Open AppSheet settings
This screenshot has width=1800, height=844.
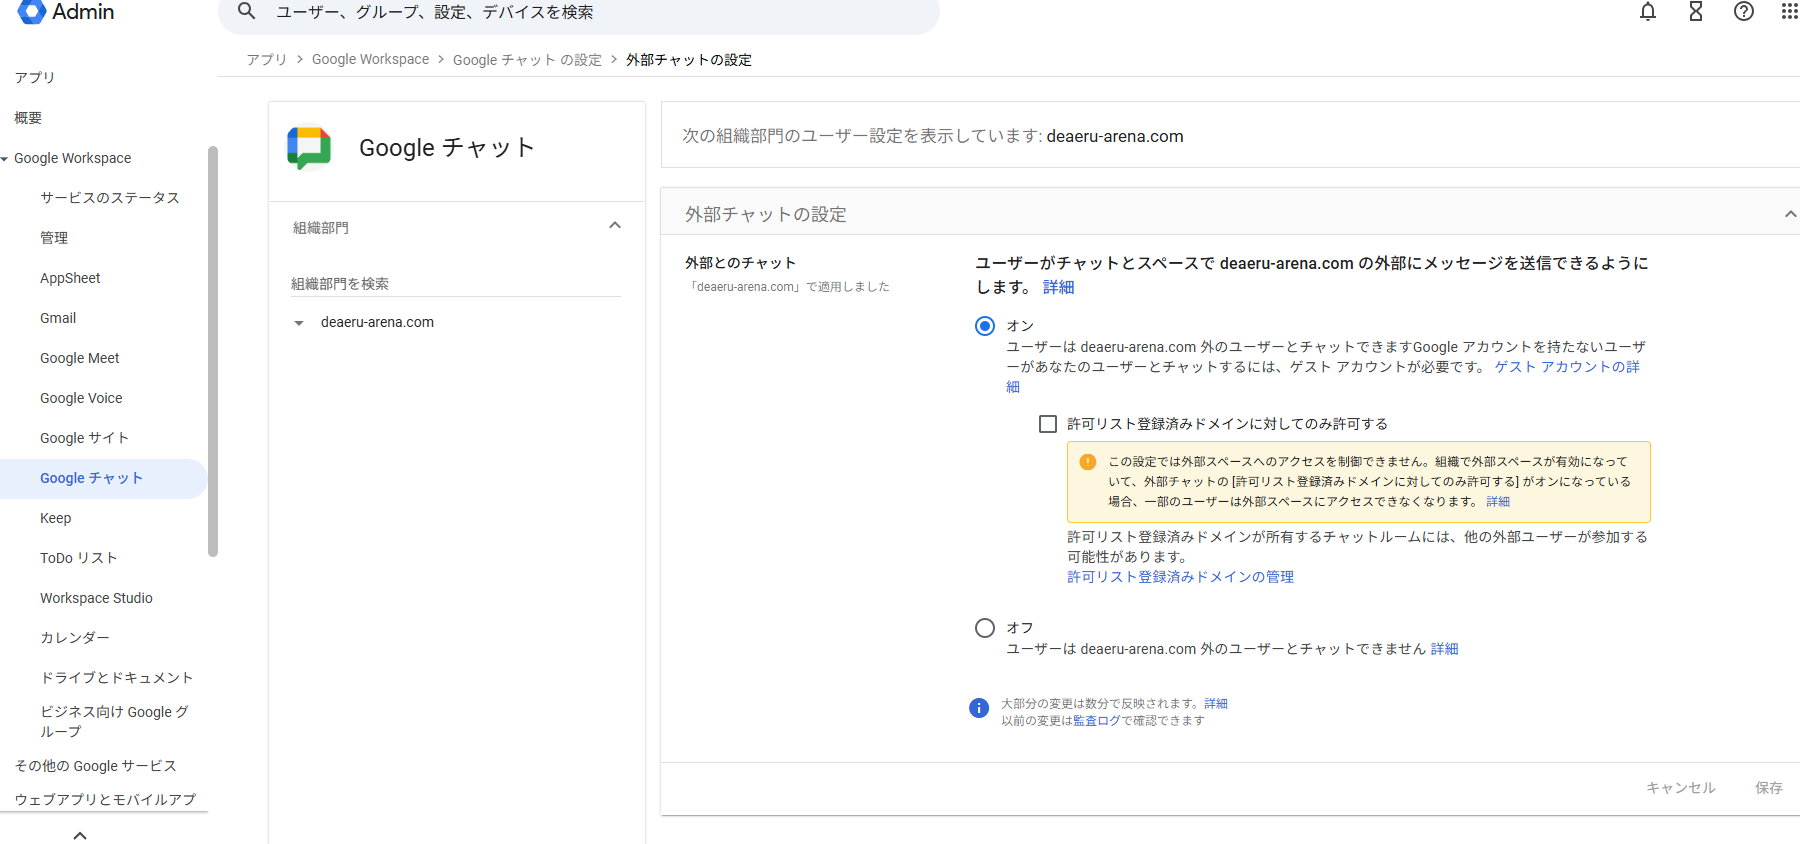pyautogui.click(x=70, y=278)
